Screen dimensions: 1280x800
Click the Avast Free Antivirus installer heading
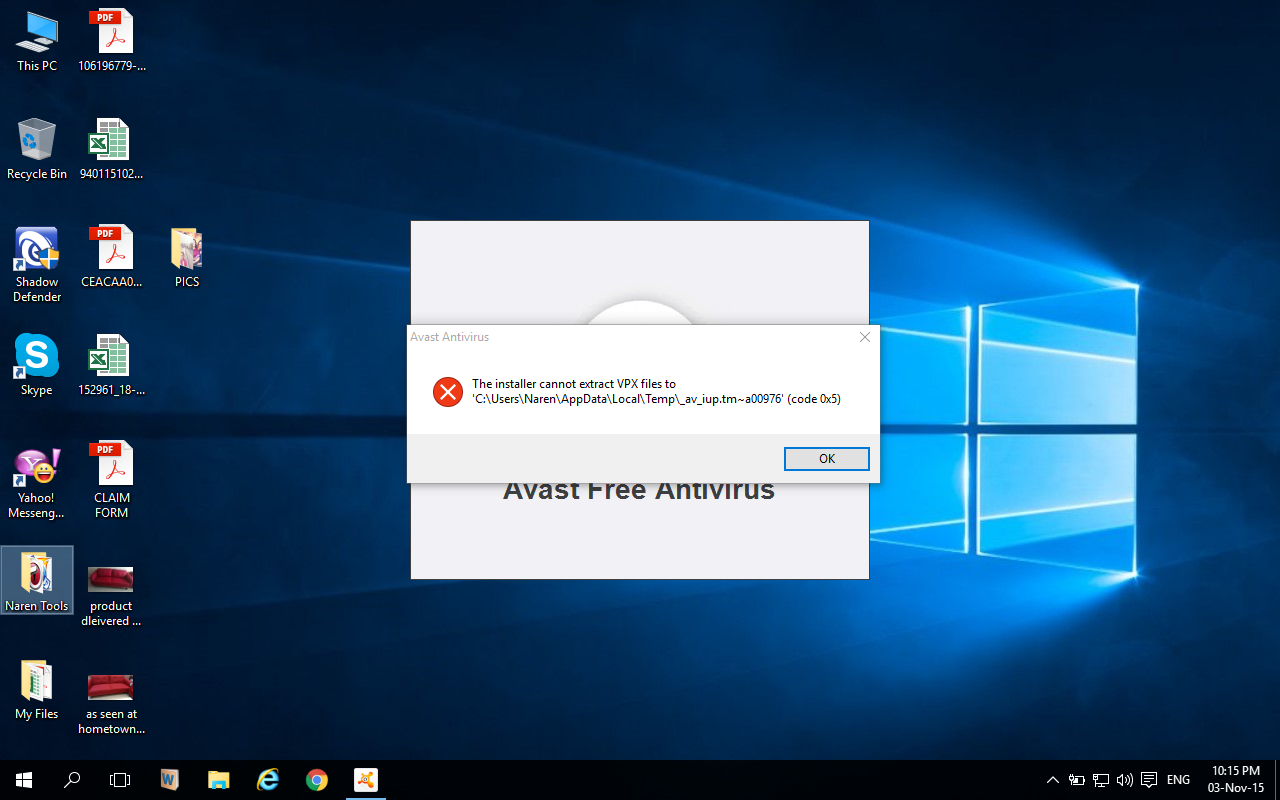[638, 491]
